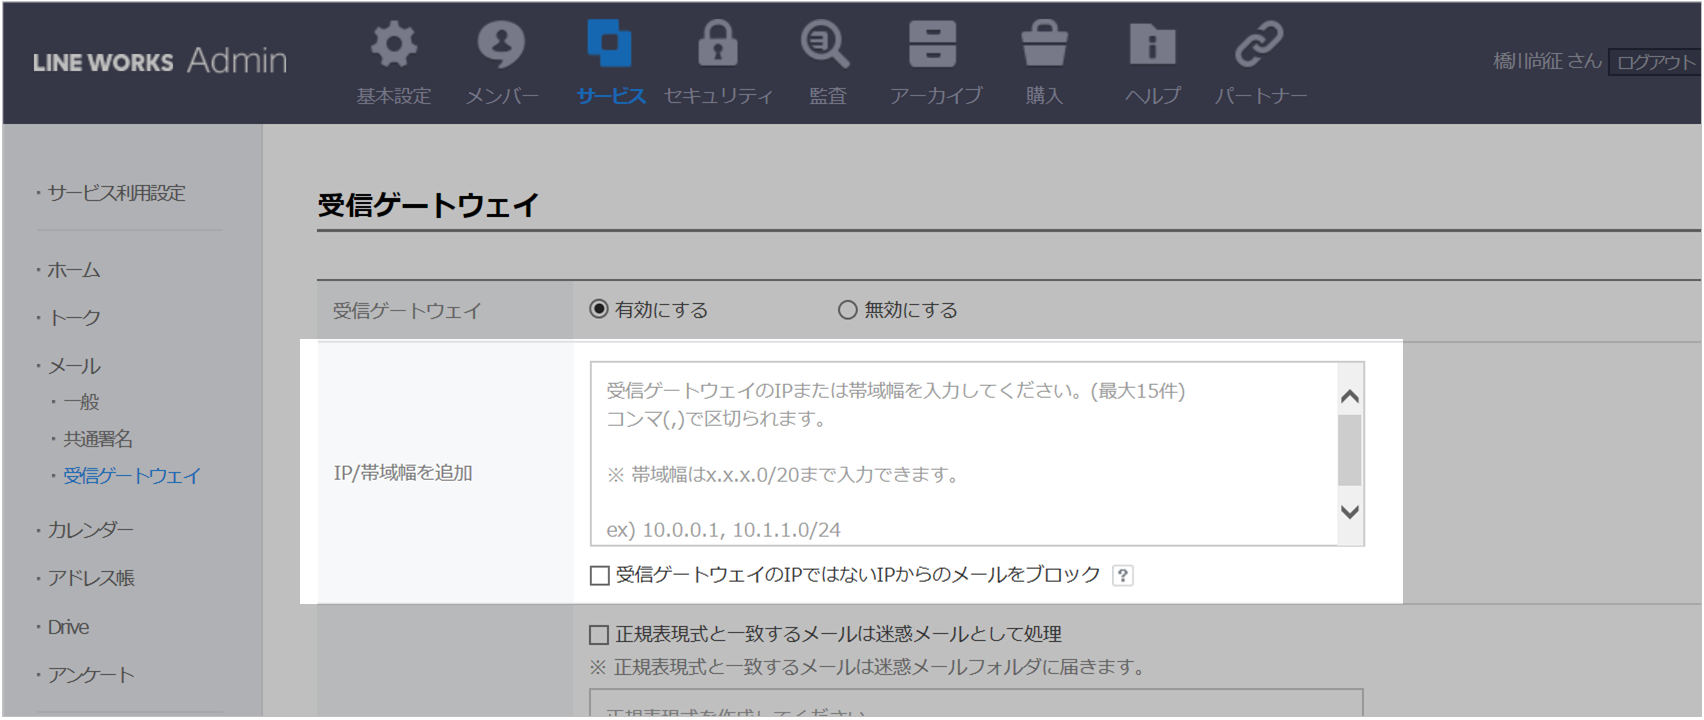Click the アーカイブ drawer icon

(933, 45)
